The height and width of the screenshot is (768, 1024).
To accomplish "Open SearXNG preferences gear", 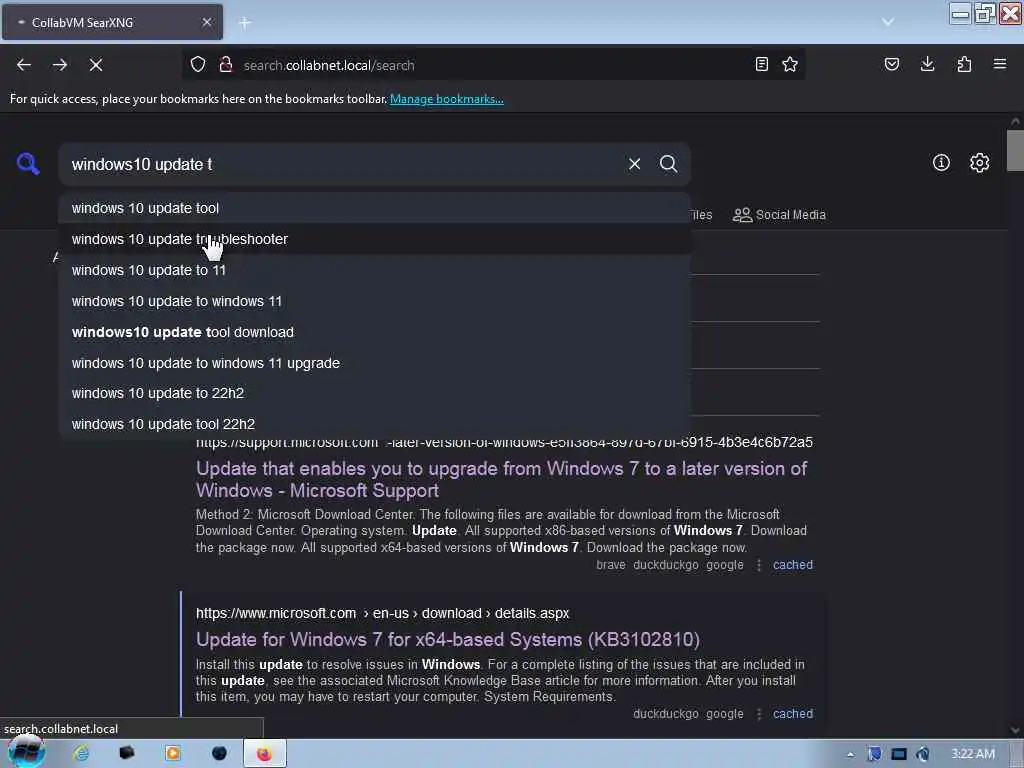I will pyautogui.click(x=980, y=163).
